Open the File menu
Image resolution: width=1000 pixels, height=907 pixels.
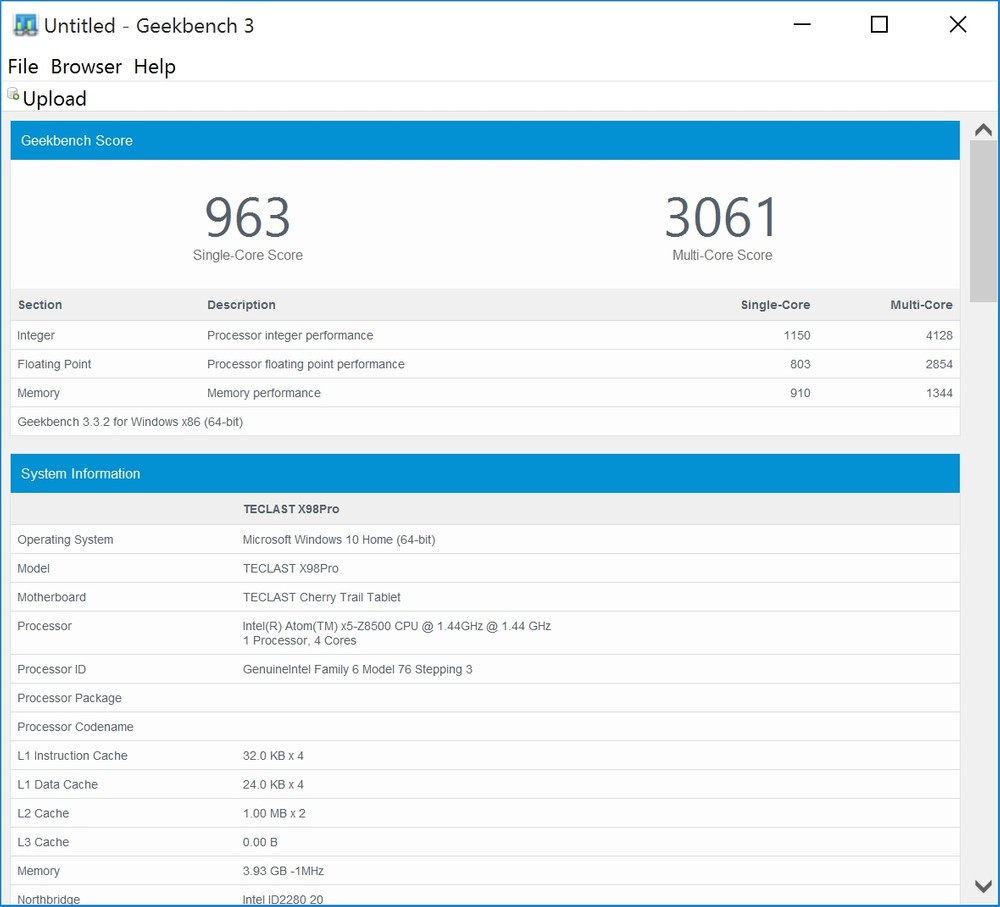23,66
